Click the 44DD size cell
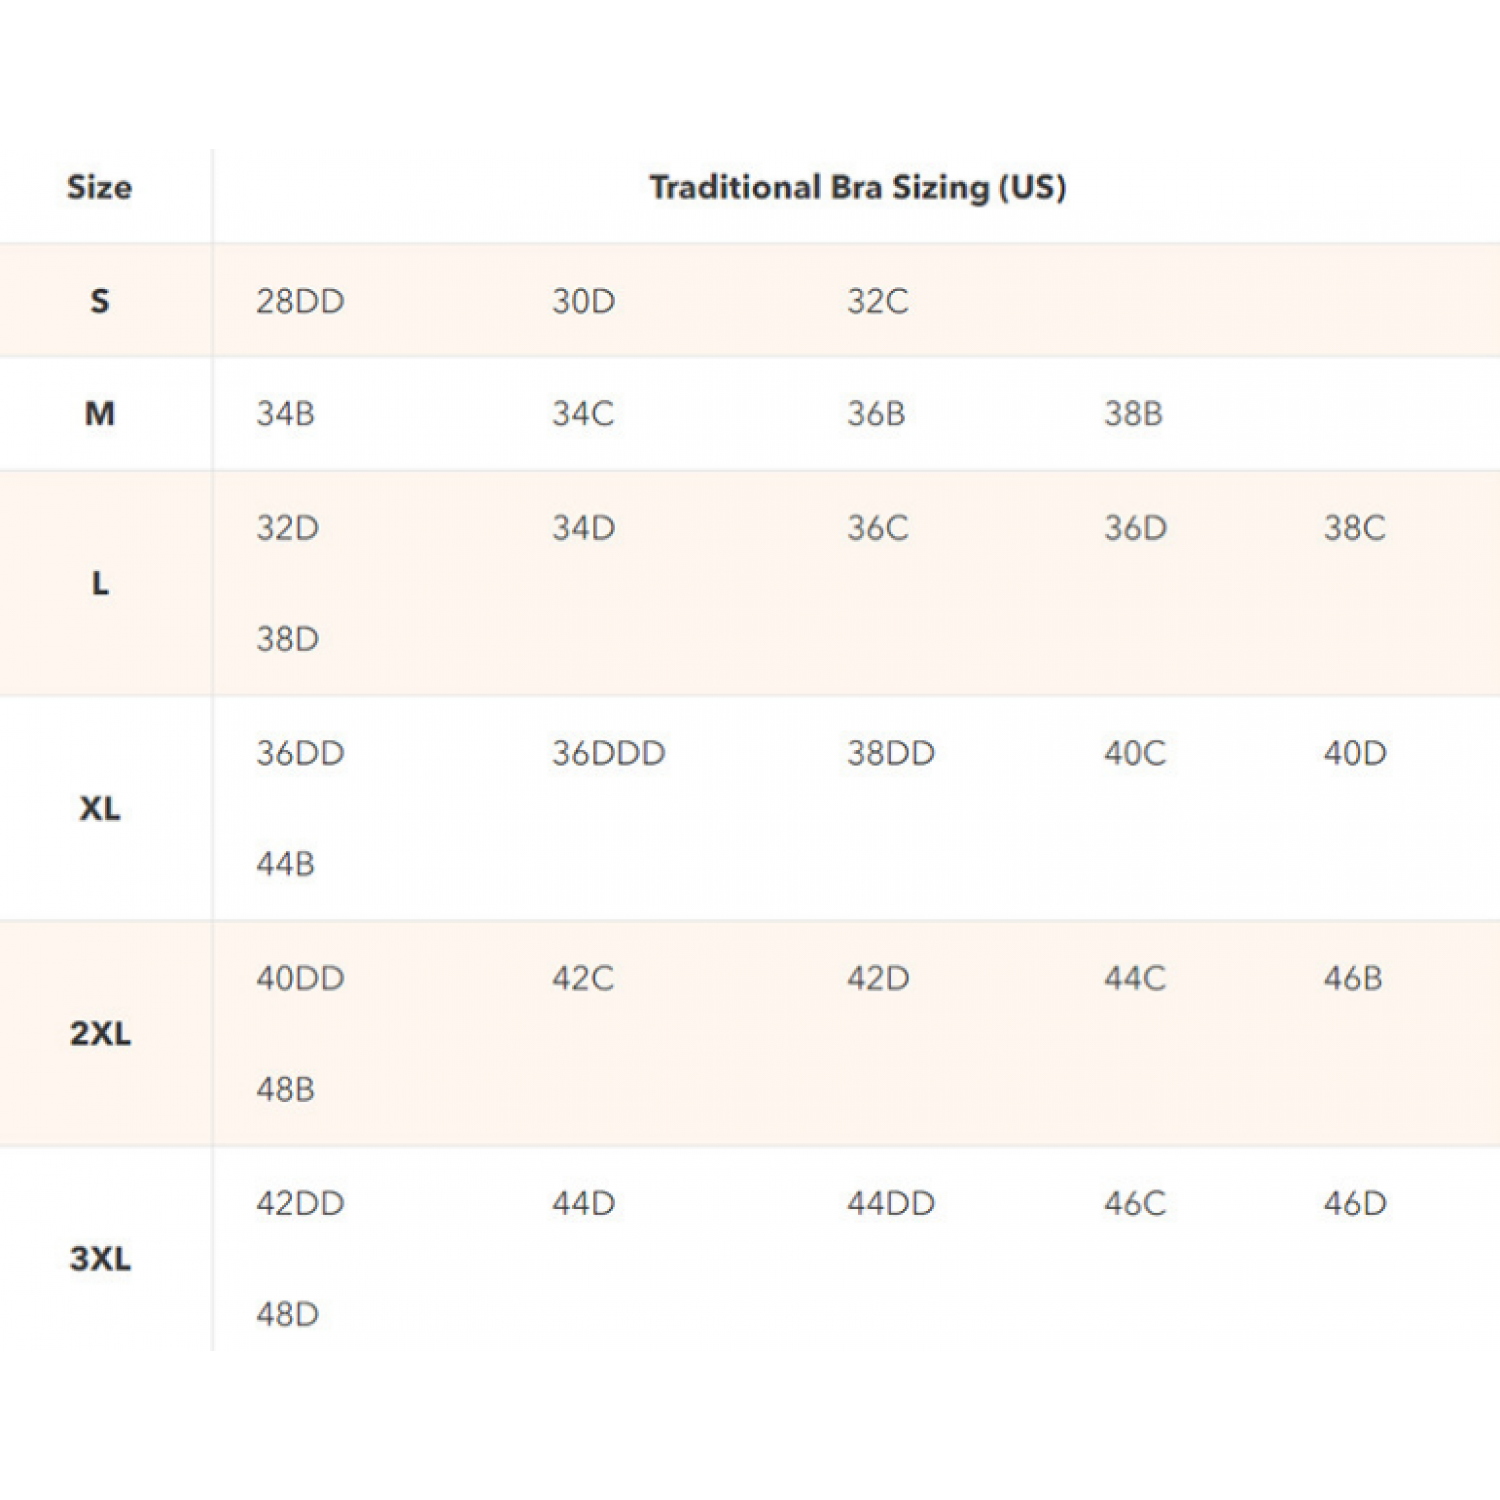Image resolution: width=1500 pixels, height=1500 pixels. (x=891, y=1203)
